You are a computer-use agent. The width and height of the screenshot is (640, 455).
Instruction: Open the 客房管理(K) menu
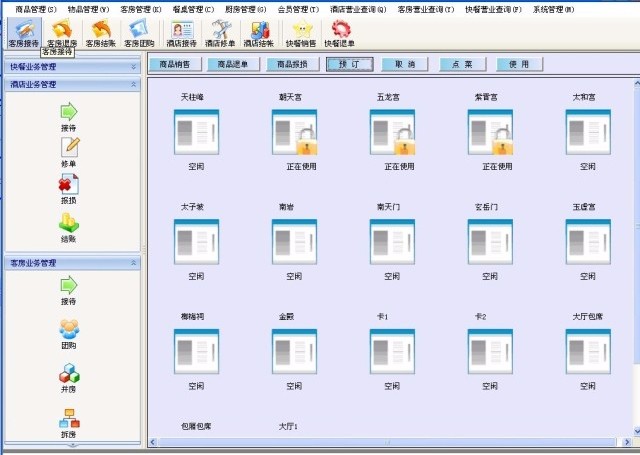point(140,9)
